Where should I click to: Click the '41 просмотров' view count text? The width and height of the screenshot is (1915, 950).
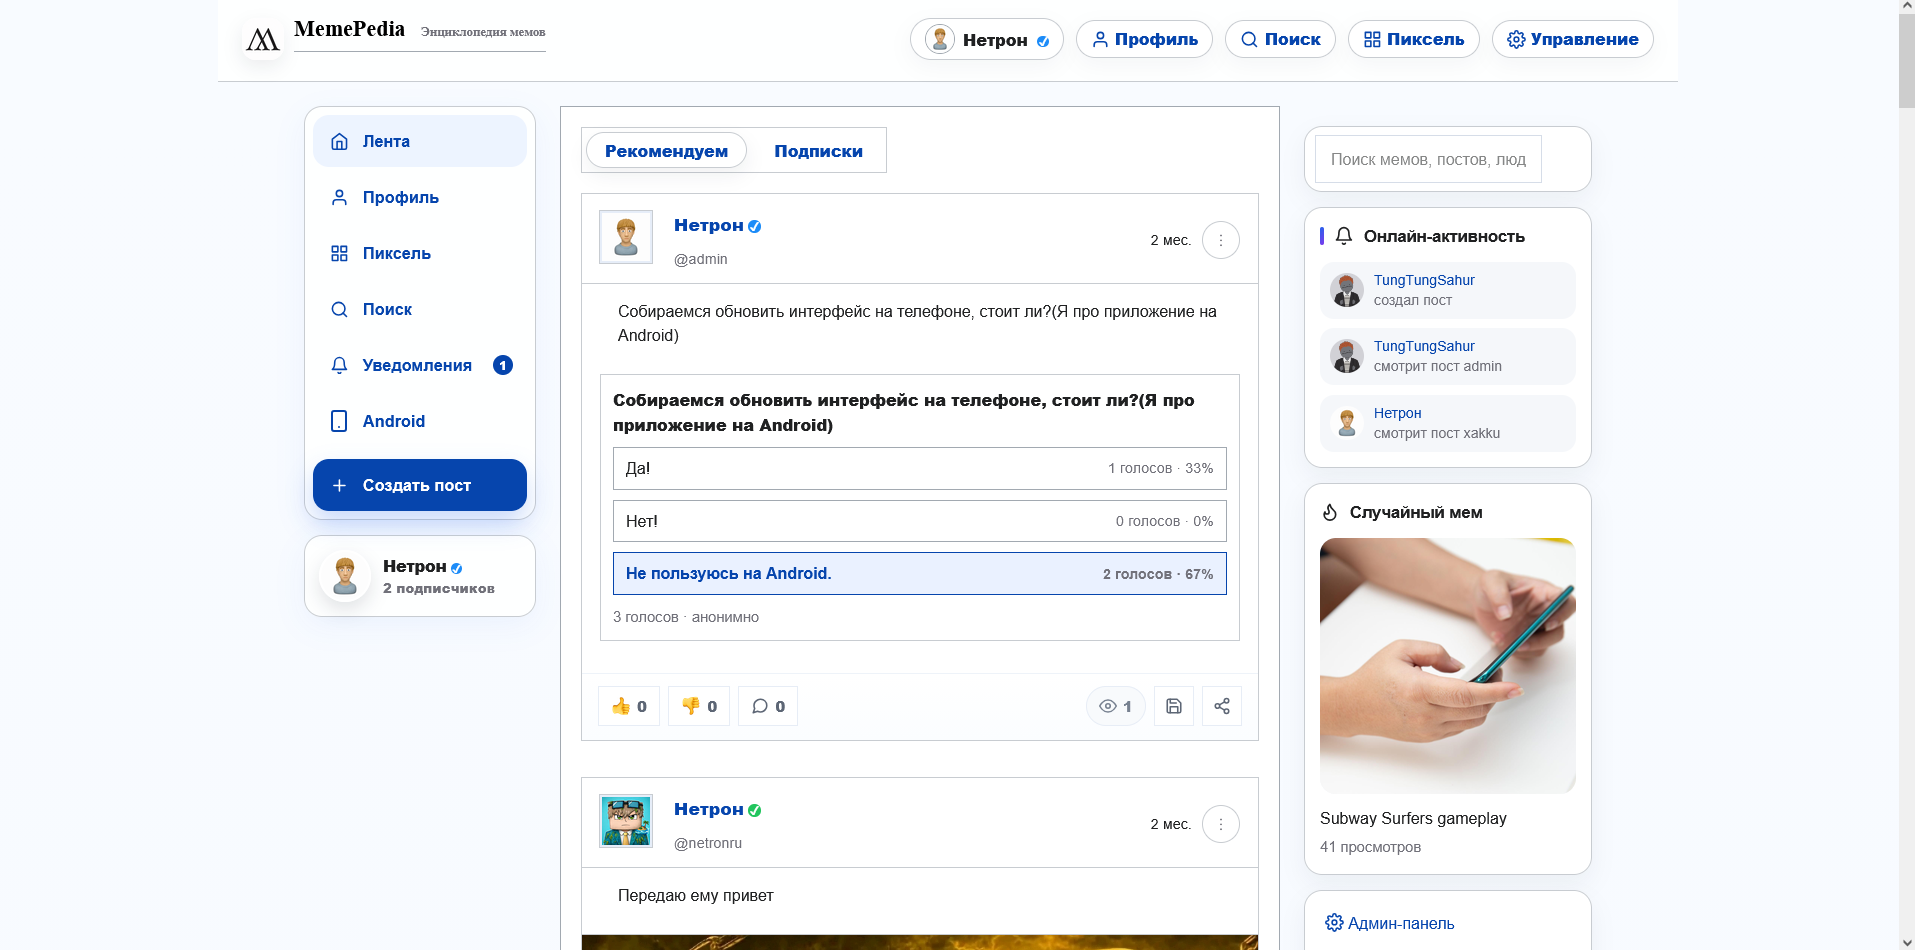pyautogui.click(x=1370, y=847)
